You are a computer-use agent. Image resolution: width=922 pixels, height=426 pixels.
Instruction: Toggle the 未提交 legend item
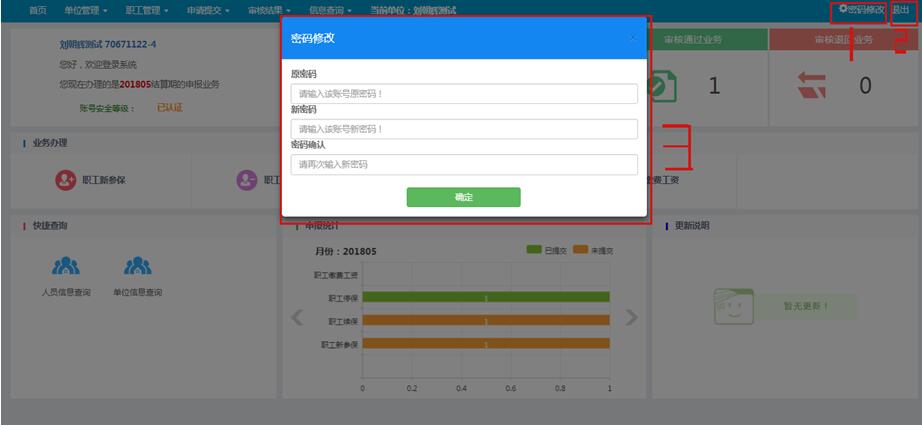click(x=594, y=250)
